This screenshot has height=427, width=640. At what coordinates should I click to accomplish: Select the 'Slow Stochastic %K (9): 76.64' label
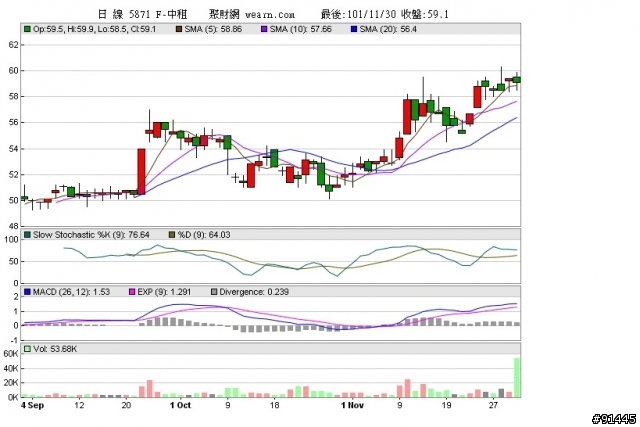(91, 235)
